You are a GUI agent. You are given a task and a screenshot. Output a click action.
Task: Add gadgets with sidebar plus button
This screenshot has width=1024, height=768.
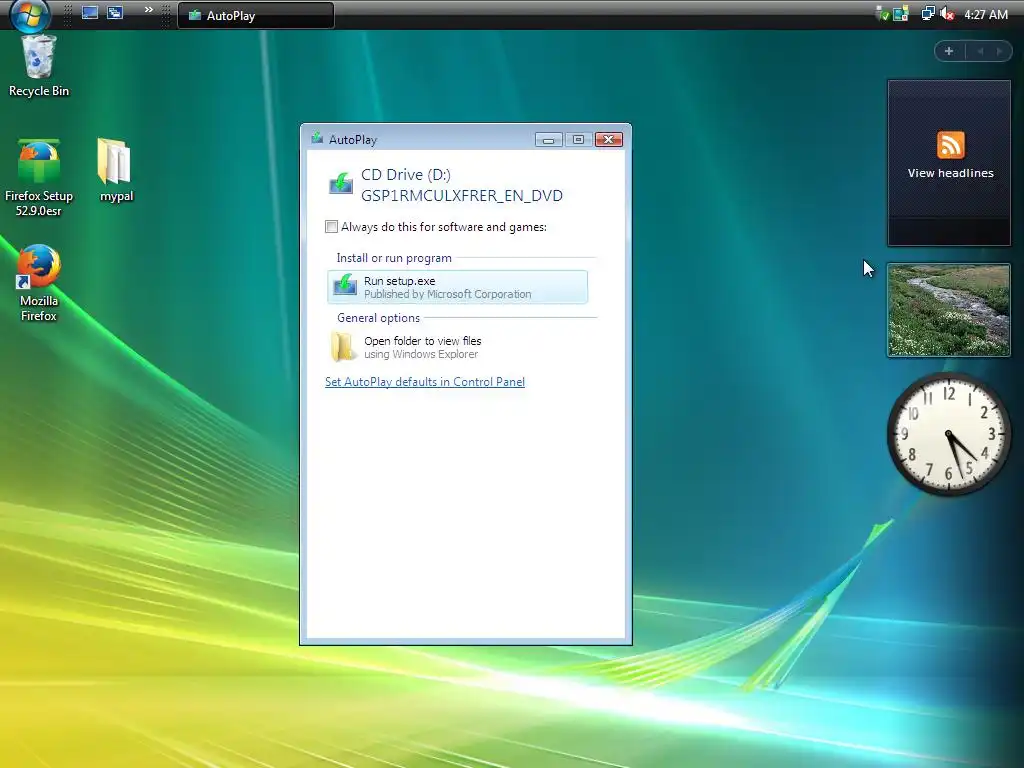point(949,51)
